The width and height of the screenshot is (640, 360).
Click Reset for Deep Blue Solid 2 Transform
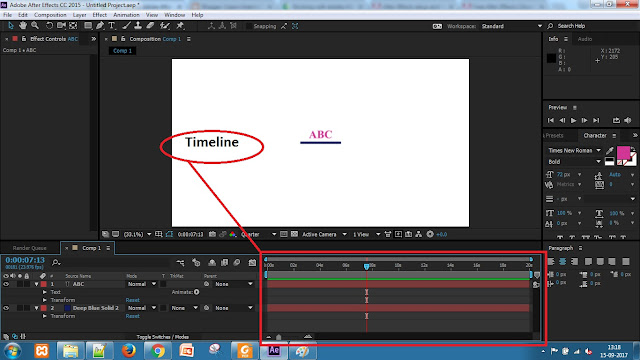pos(133,316)
